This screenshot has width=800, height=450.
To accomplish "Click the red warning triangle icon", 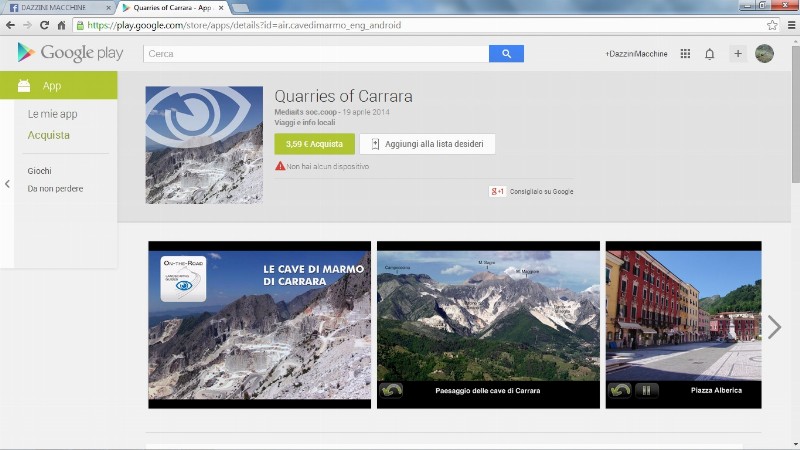I will click(280, 166).
